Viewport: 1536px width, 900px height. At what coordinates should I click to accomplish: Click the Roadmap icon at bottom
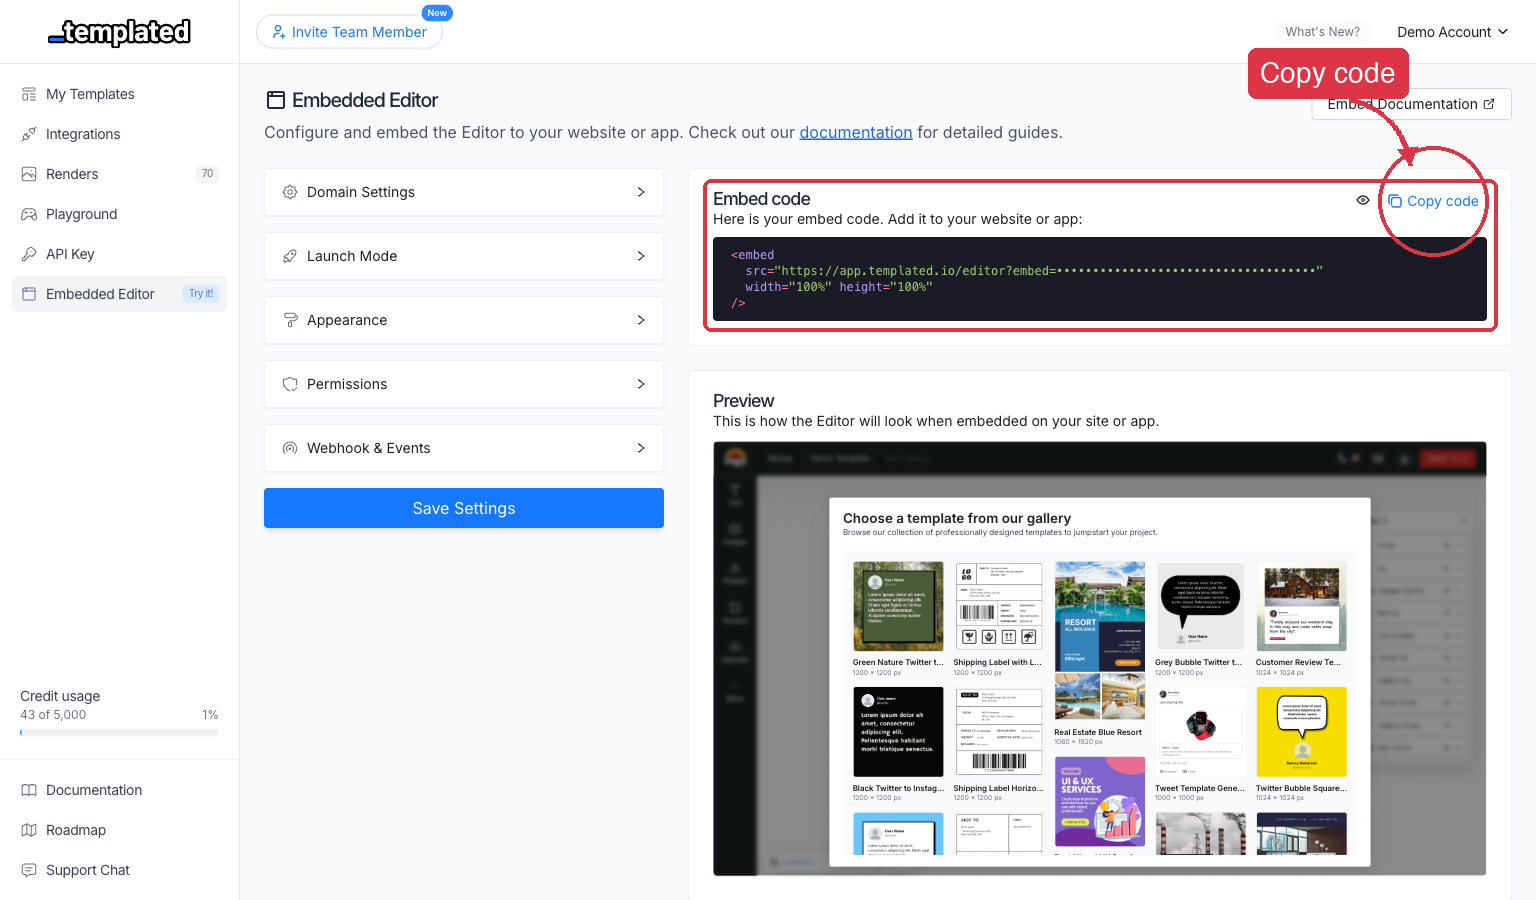click(30, 830)
